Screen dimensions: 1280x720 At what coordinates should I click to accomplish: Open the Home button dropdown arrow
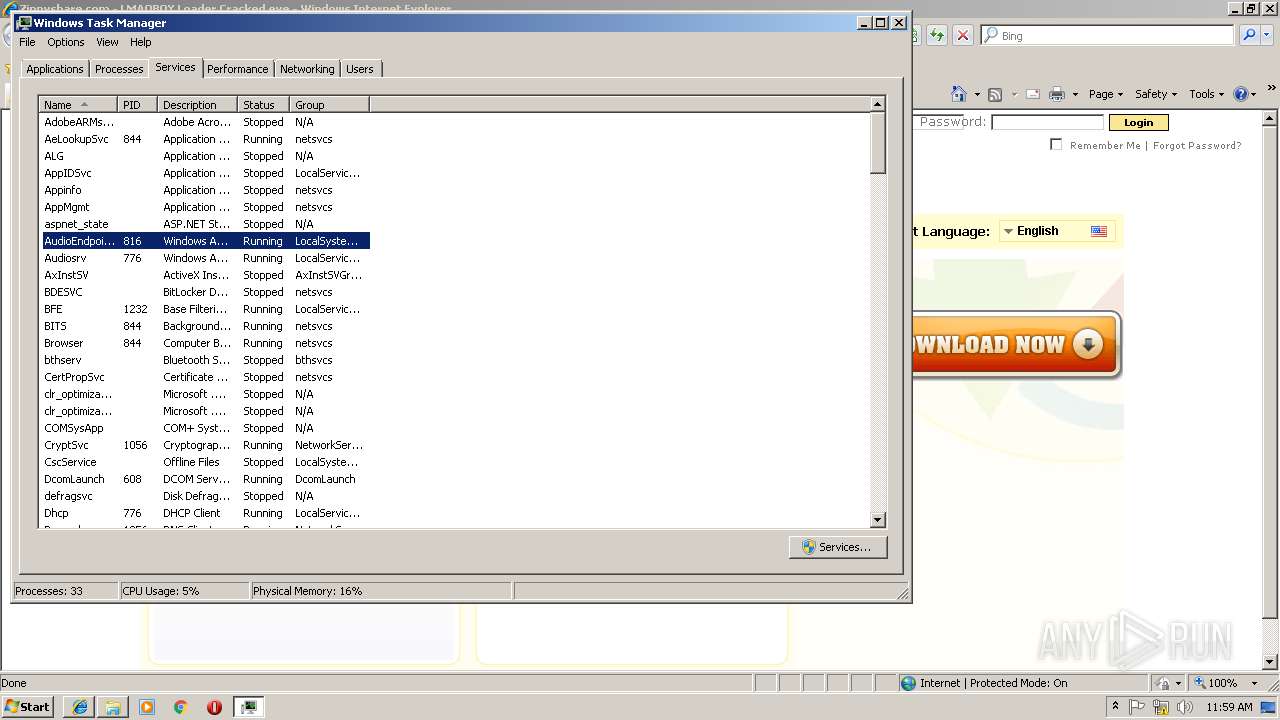(978, 95)
